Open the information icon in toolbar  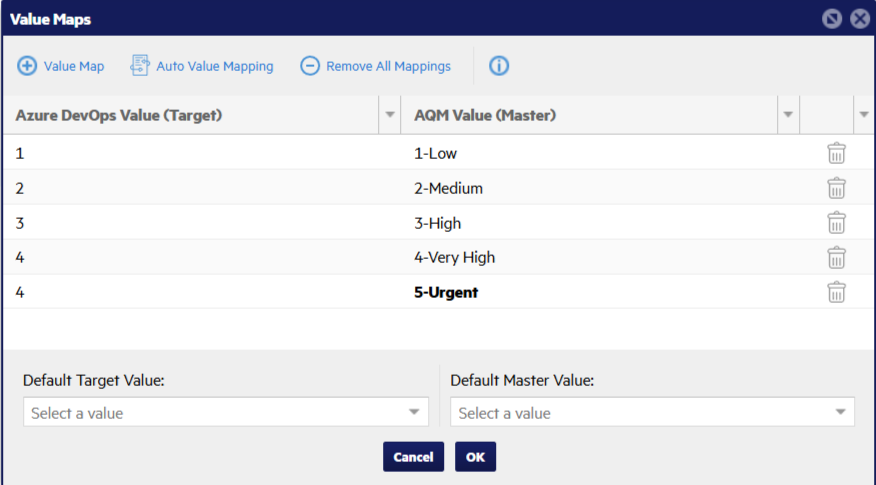pos(499,66)
